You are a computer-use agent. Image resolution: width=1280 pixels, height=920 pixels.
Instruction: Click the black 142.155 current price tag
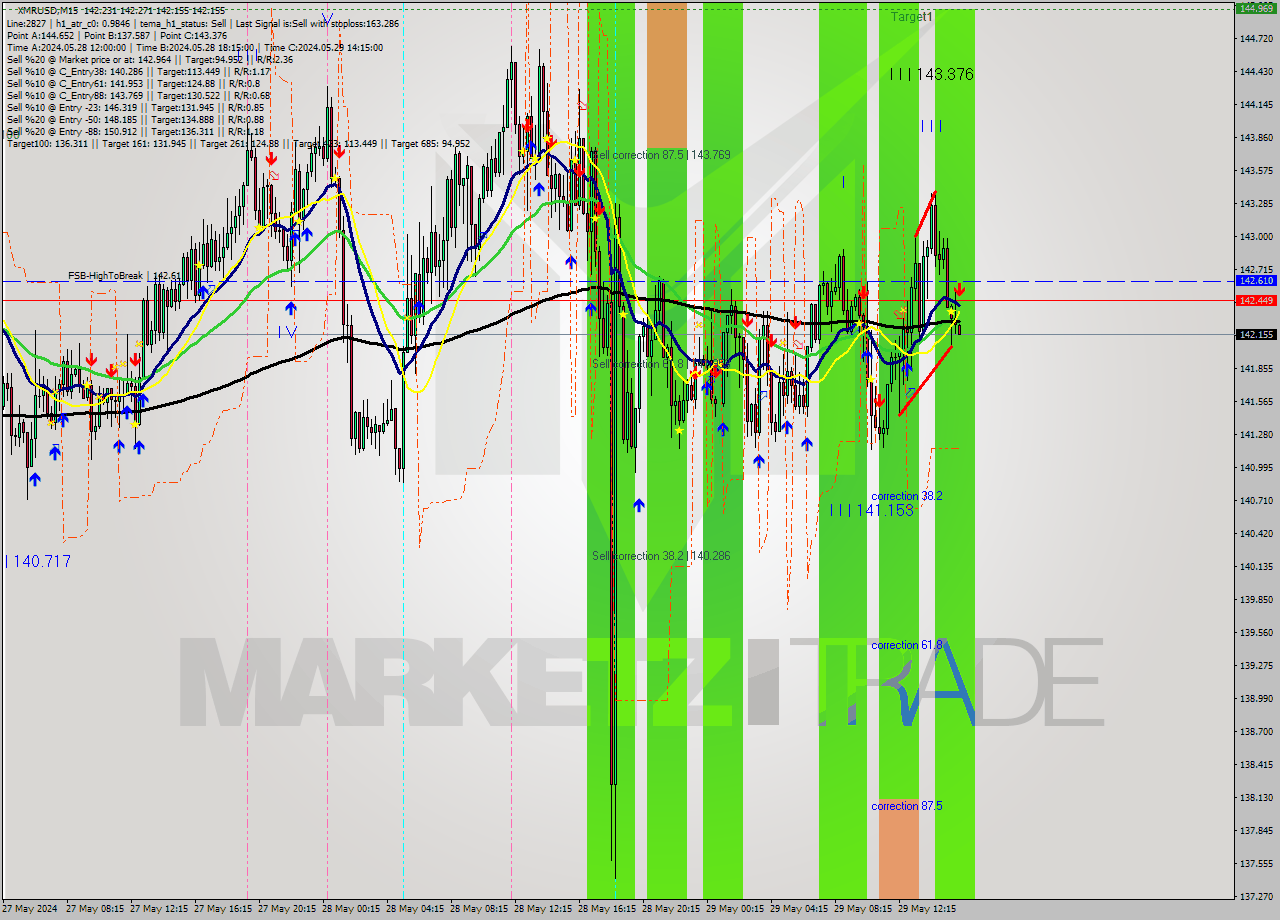tap(1256, 335)
